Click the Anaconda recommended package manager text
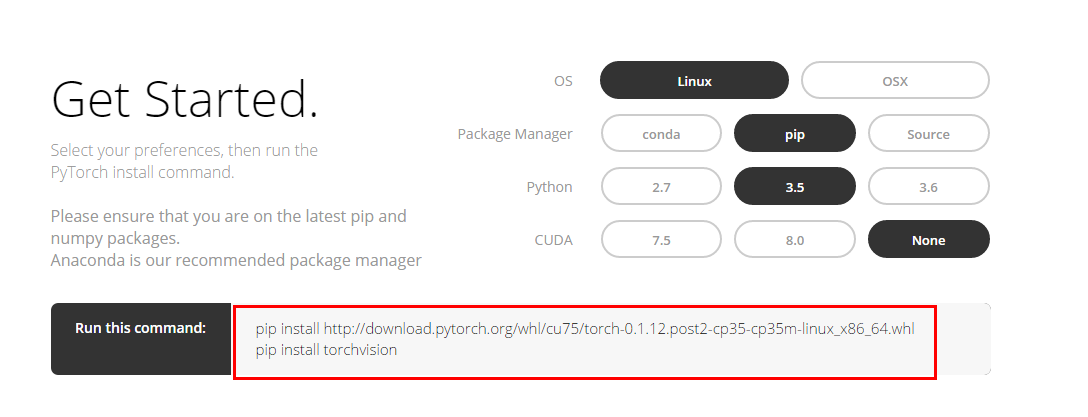 tap(236, 260)
